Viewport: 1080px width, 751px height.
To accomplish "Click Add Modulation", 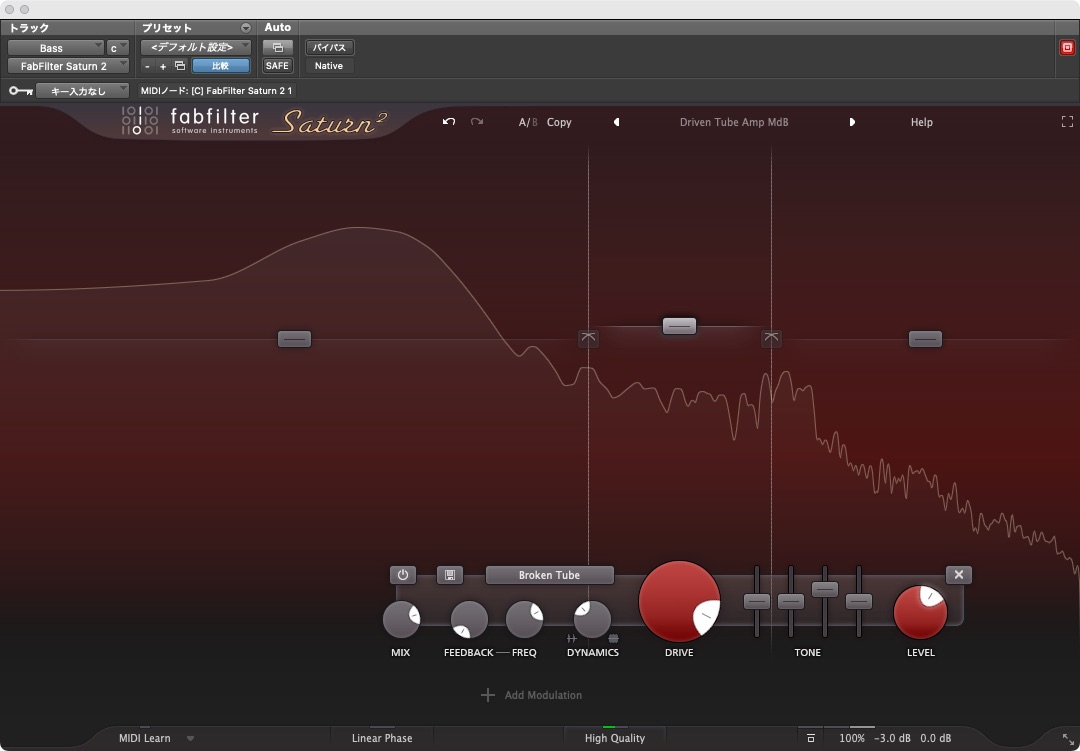I will click(x=532, y=695).
